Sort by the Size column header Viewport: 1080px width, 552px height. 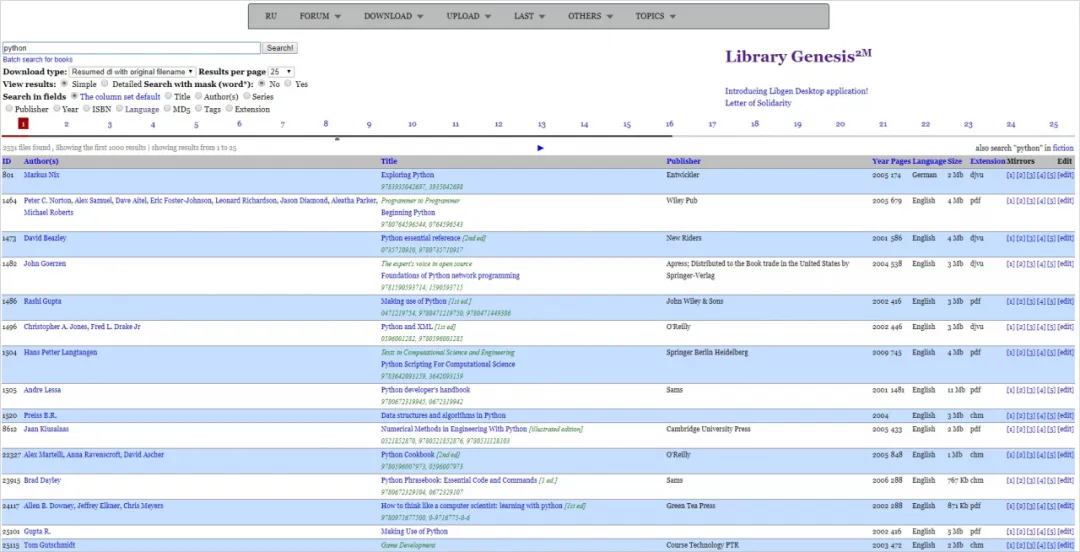click(x=955, y=161)
